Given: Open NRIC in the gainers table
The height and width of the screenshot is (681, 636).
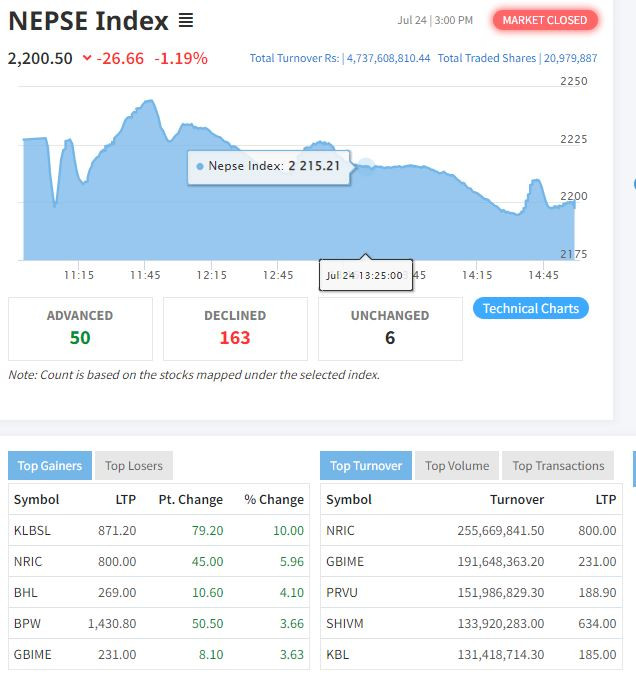Looking at the screenshot, I should pos(28,562).
